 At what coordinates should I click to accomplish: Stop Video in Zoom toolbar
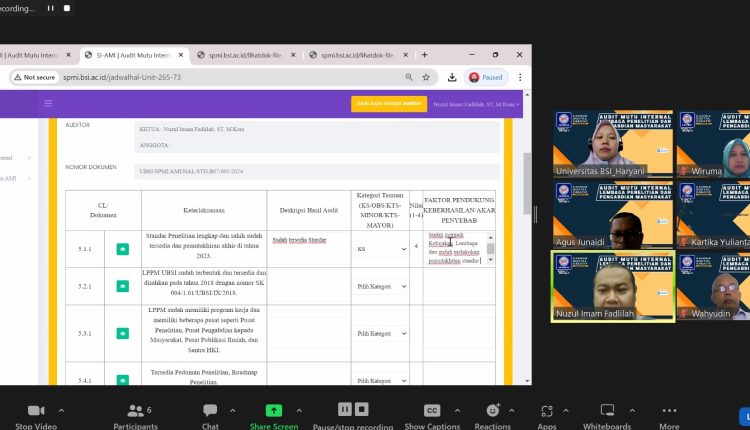(x=36, y=416)
